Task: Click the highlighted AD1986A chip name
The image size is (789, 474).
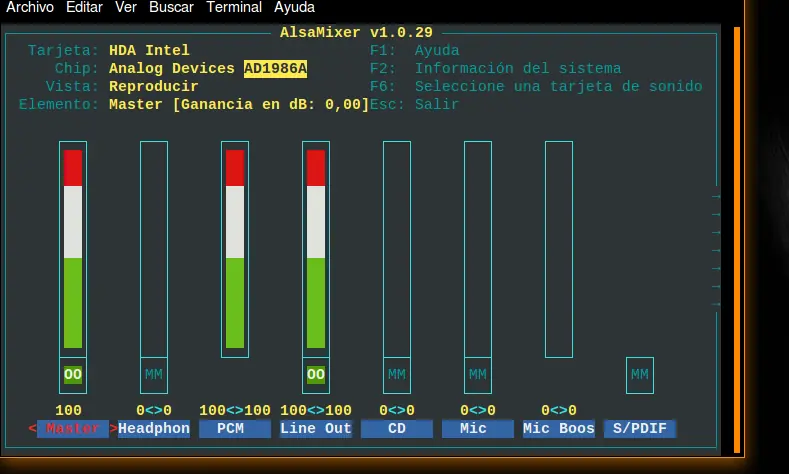Action: pos(275,68)
